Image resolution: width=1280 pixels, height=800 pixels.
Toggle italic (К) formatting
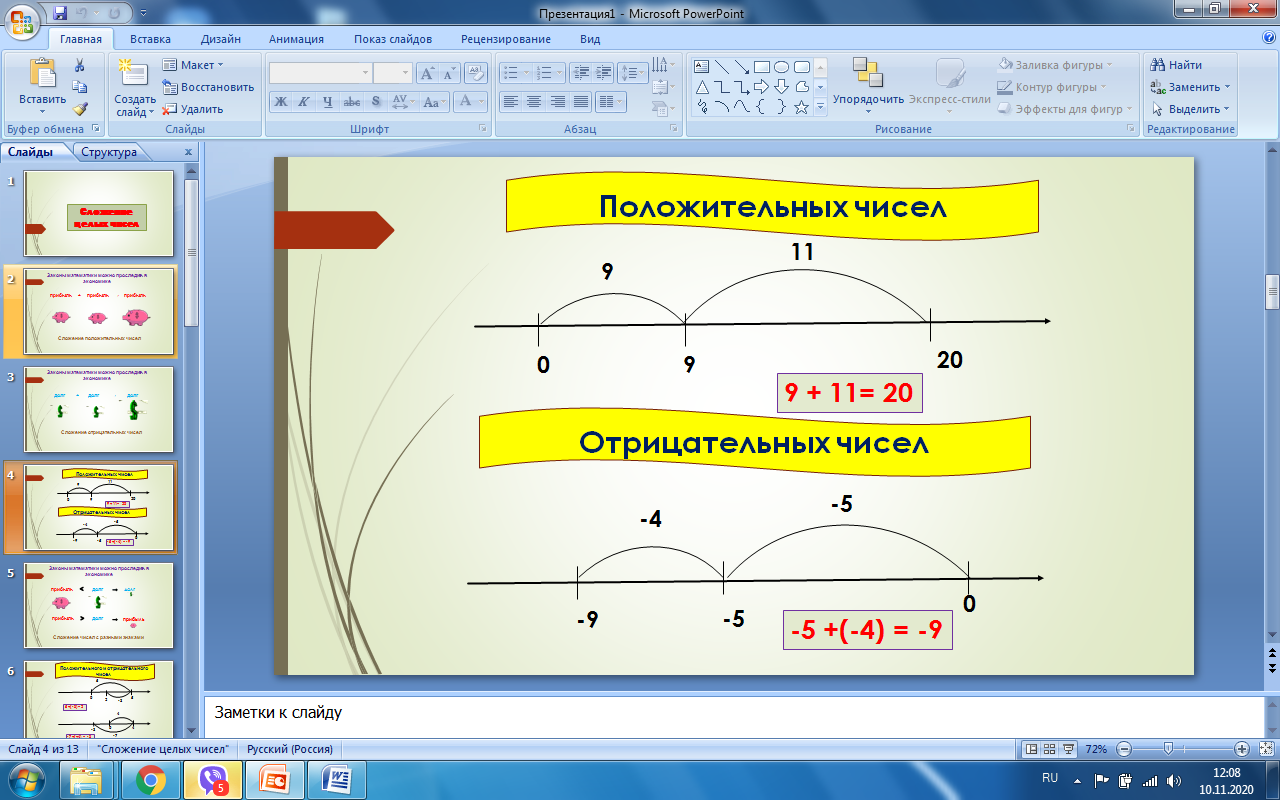303,102
